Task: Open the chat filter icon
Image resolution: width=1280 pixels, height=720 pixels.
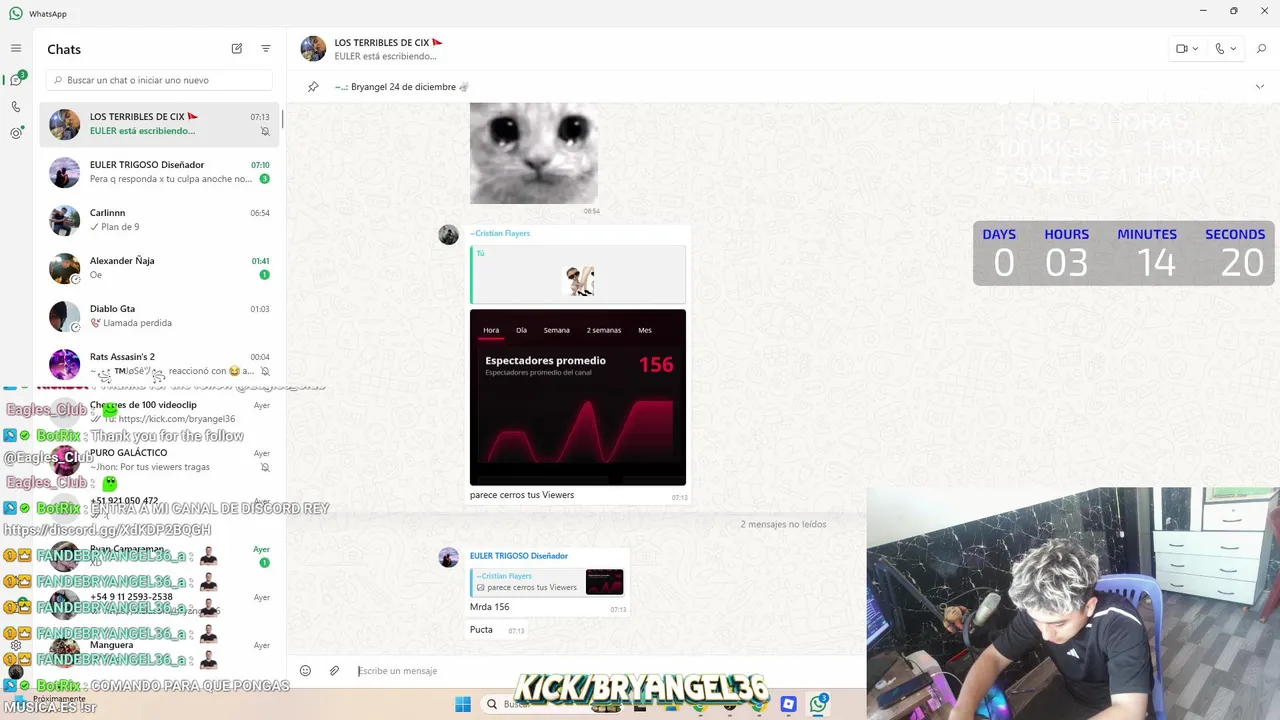Action: coord(266,48)
